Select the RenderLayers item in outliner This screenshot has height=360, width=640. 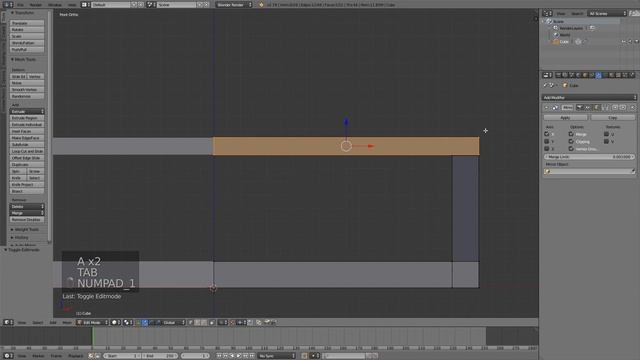tap(571, 28)
